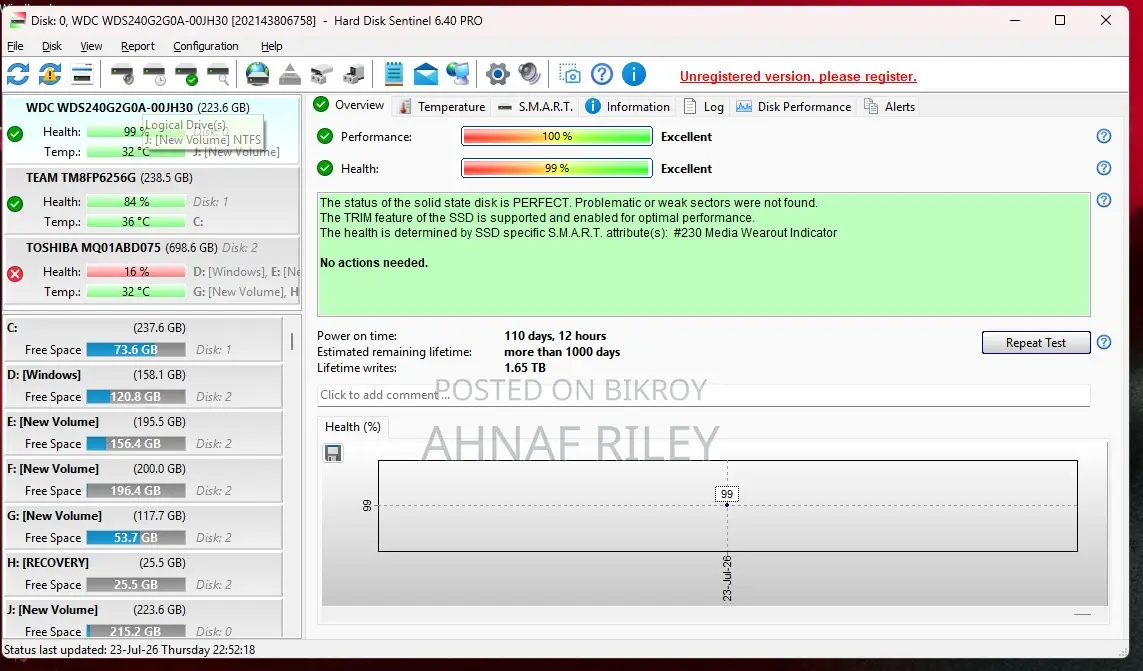Click the drive-device icon left of the notepad

click(354, 74)
